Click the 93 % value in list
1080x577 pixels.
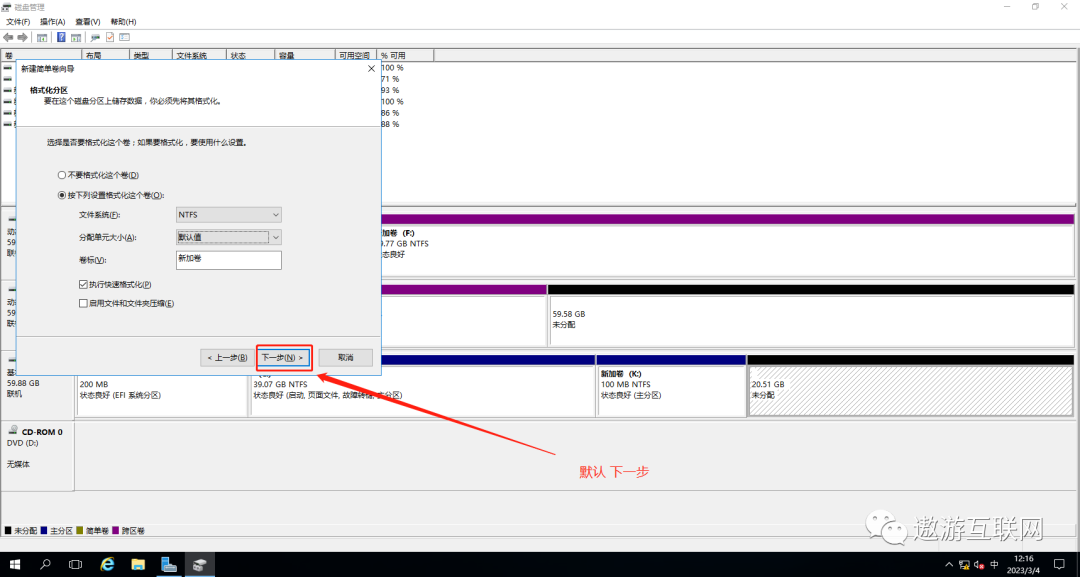coord(390,90)
